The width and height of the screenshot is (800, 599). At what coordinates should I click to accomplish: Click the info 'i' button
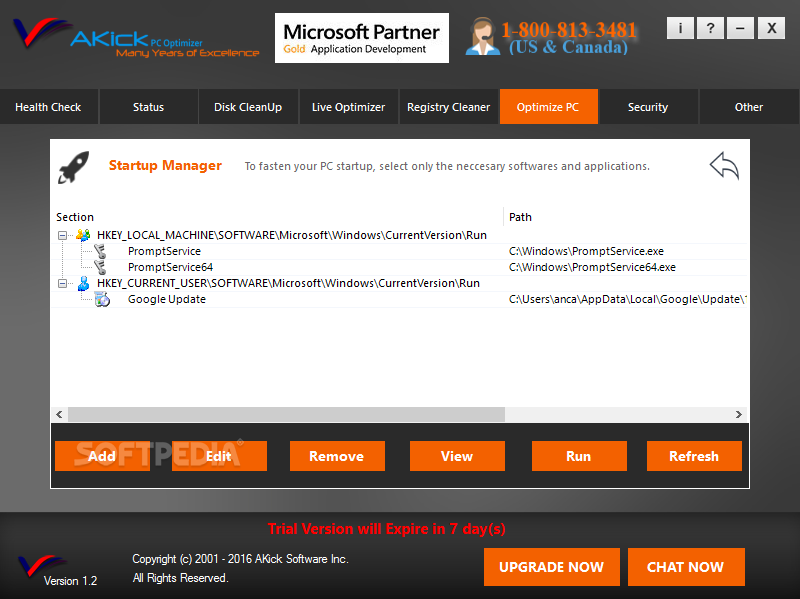(680, 28)
